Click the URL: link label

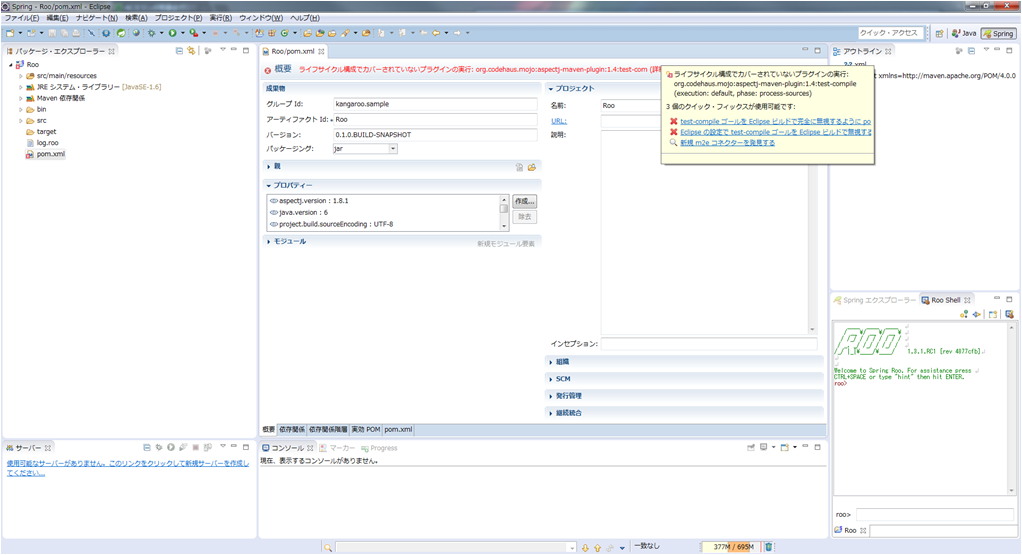tap(559, 121)
